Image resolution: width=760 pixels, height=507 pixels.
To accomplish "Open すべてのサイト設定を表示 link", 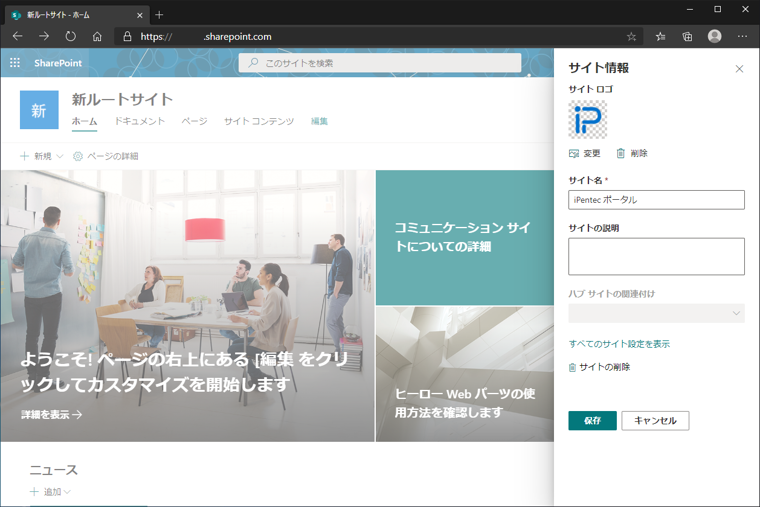I will pyautogui.click(x=619, y=344).
